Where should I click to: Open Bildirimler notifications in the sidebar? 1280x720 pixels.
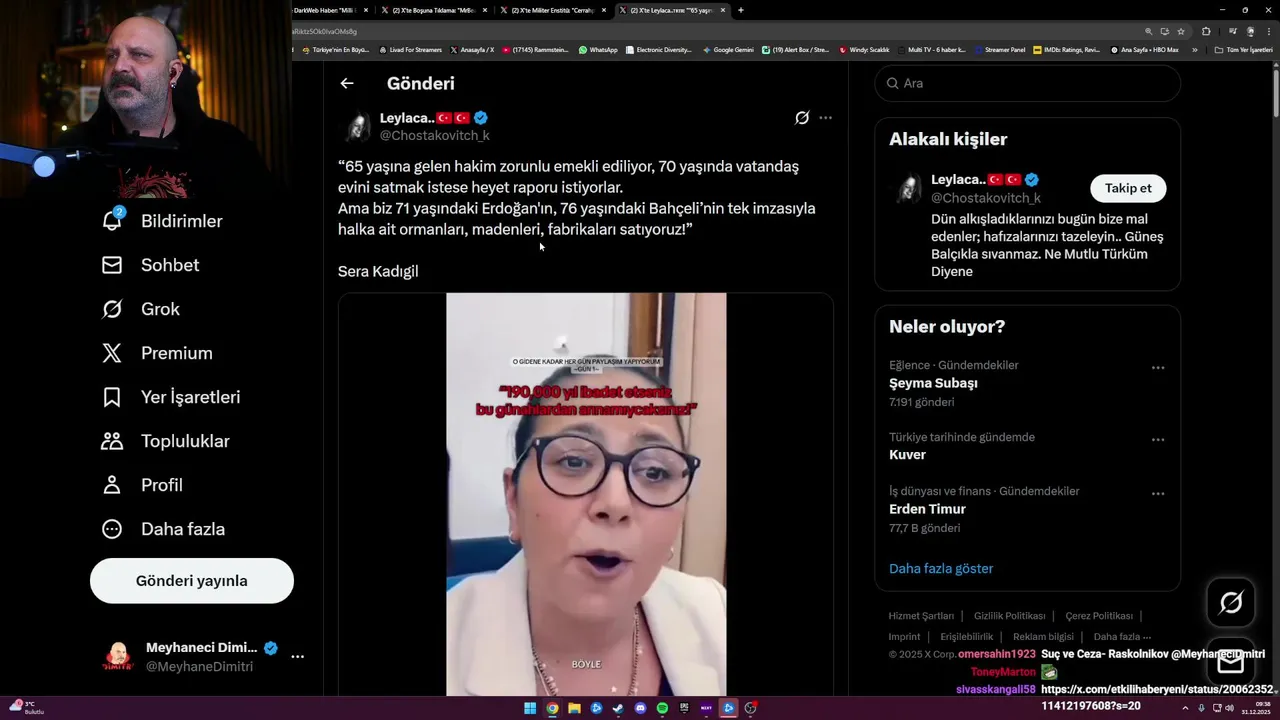click(162, 221)
